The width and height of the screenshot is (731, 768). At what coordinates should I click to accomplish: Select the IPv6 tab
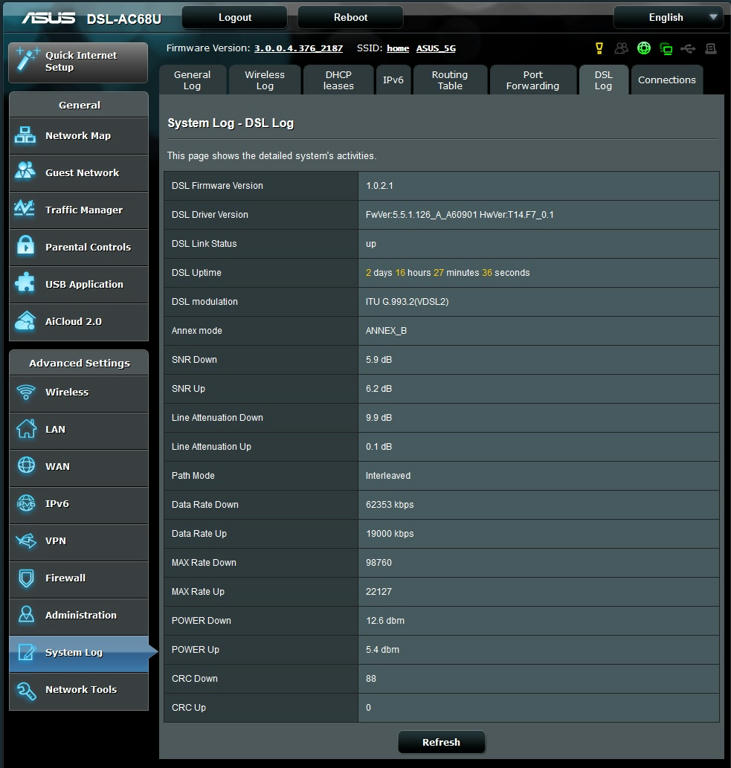(x=393, y=80)
